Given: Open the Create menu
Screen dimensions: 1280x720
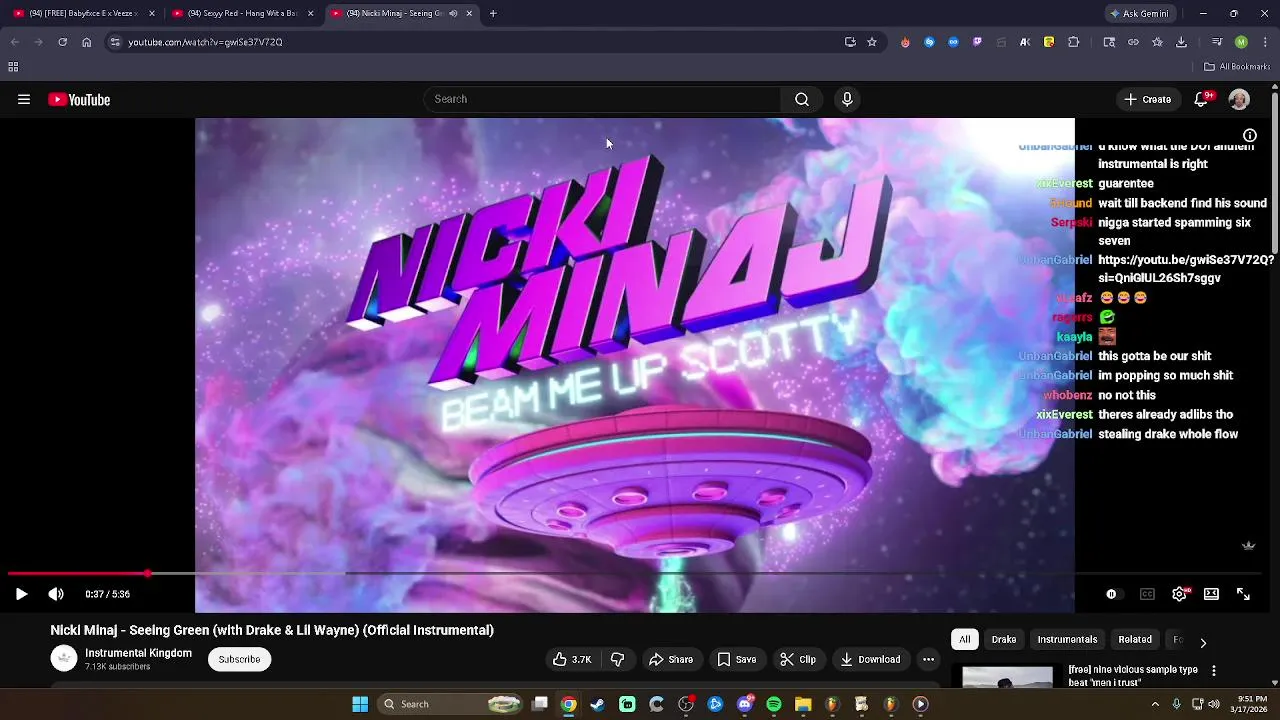Looking at the screenshot, I should 1147,99.
